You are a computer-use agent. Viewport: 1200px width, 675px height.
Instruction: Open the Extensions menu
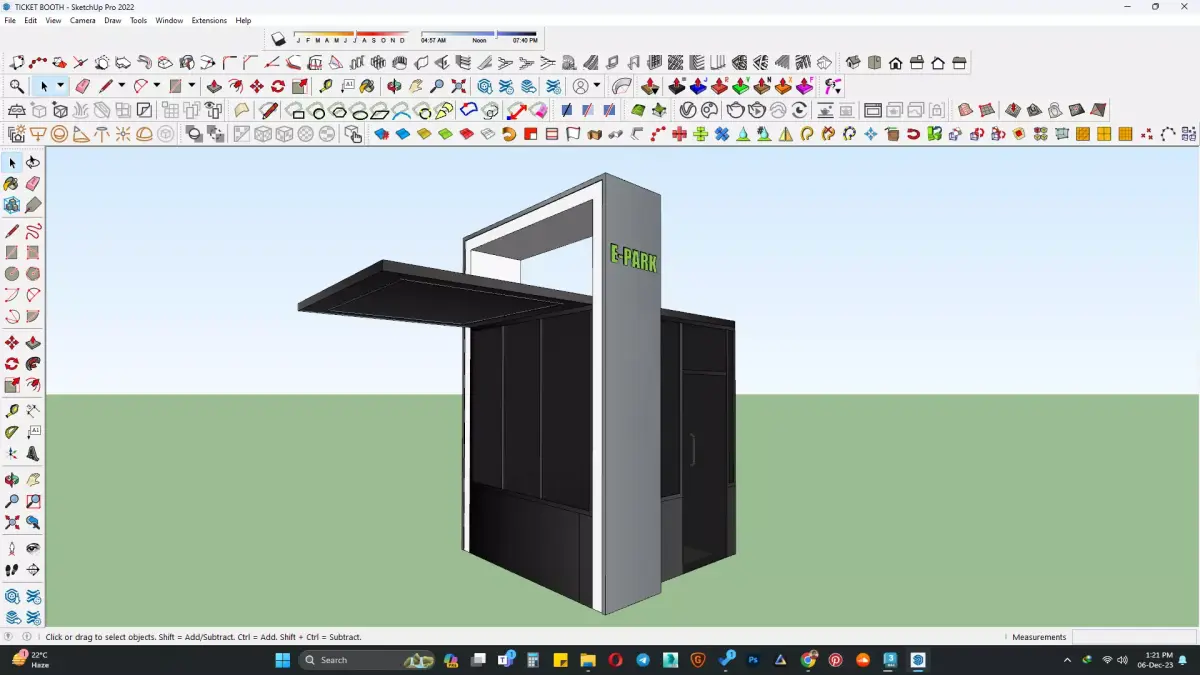[209, 20]
